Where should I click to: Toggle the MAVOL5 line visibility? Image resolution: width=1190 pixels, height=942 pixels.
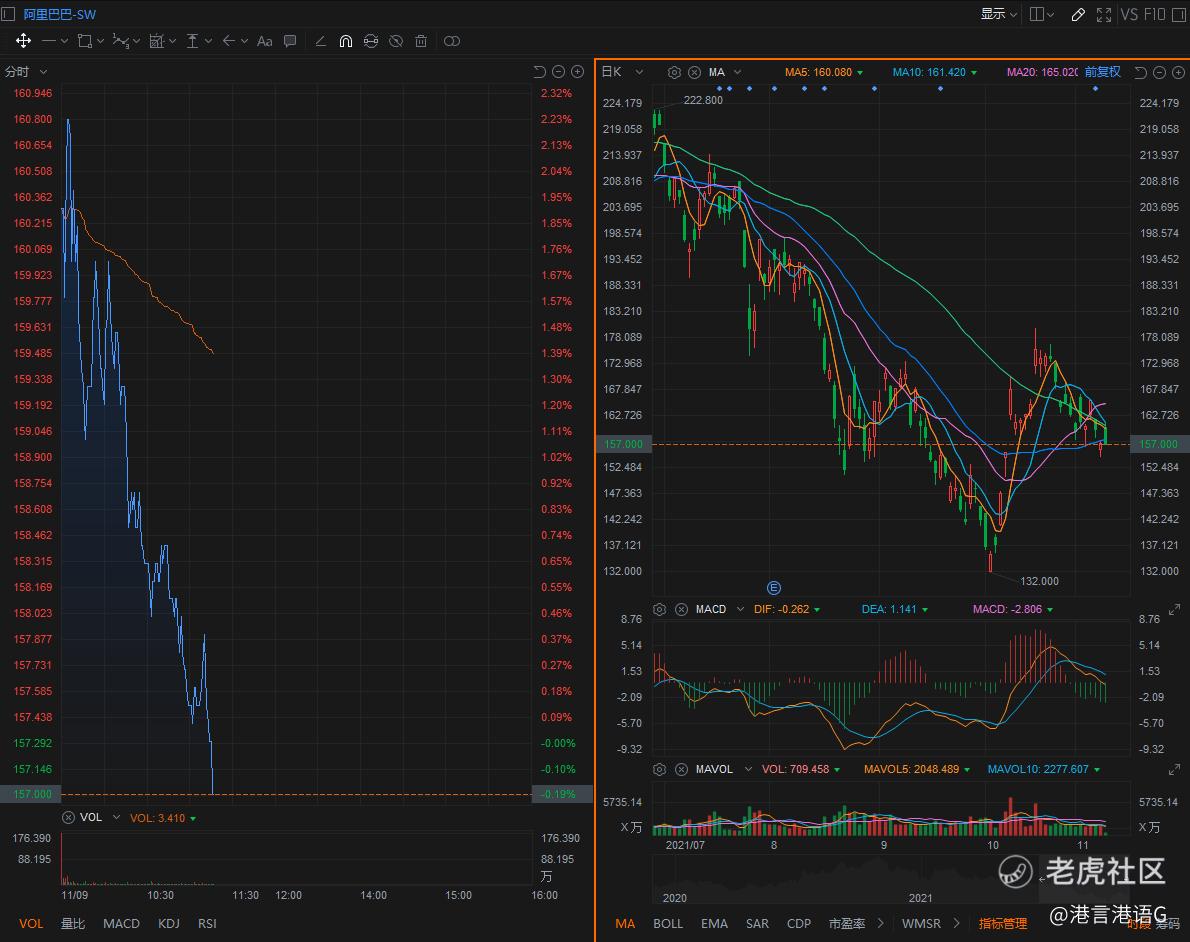click(917, 770)
